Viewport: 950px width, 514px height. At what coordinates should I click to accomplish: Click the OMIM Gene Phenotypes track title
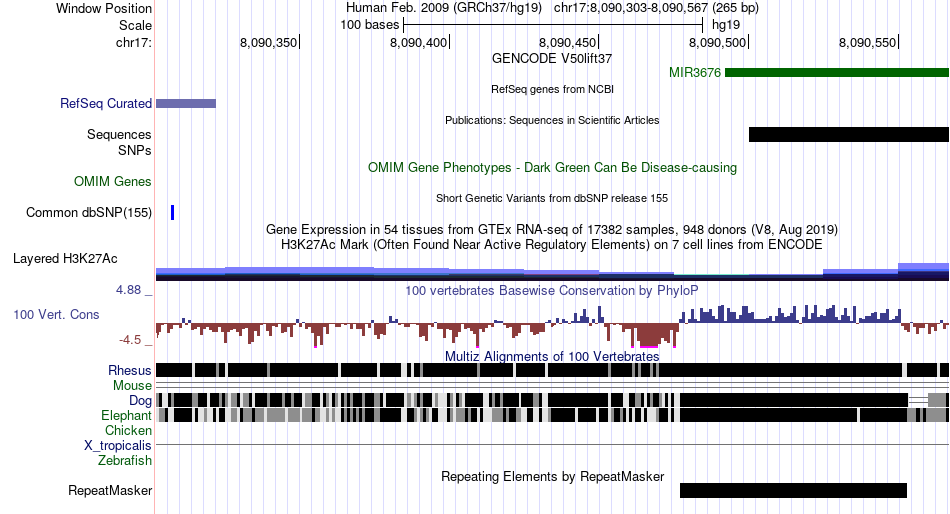(x=553, y=167)
